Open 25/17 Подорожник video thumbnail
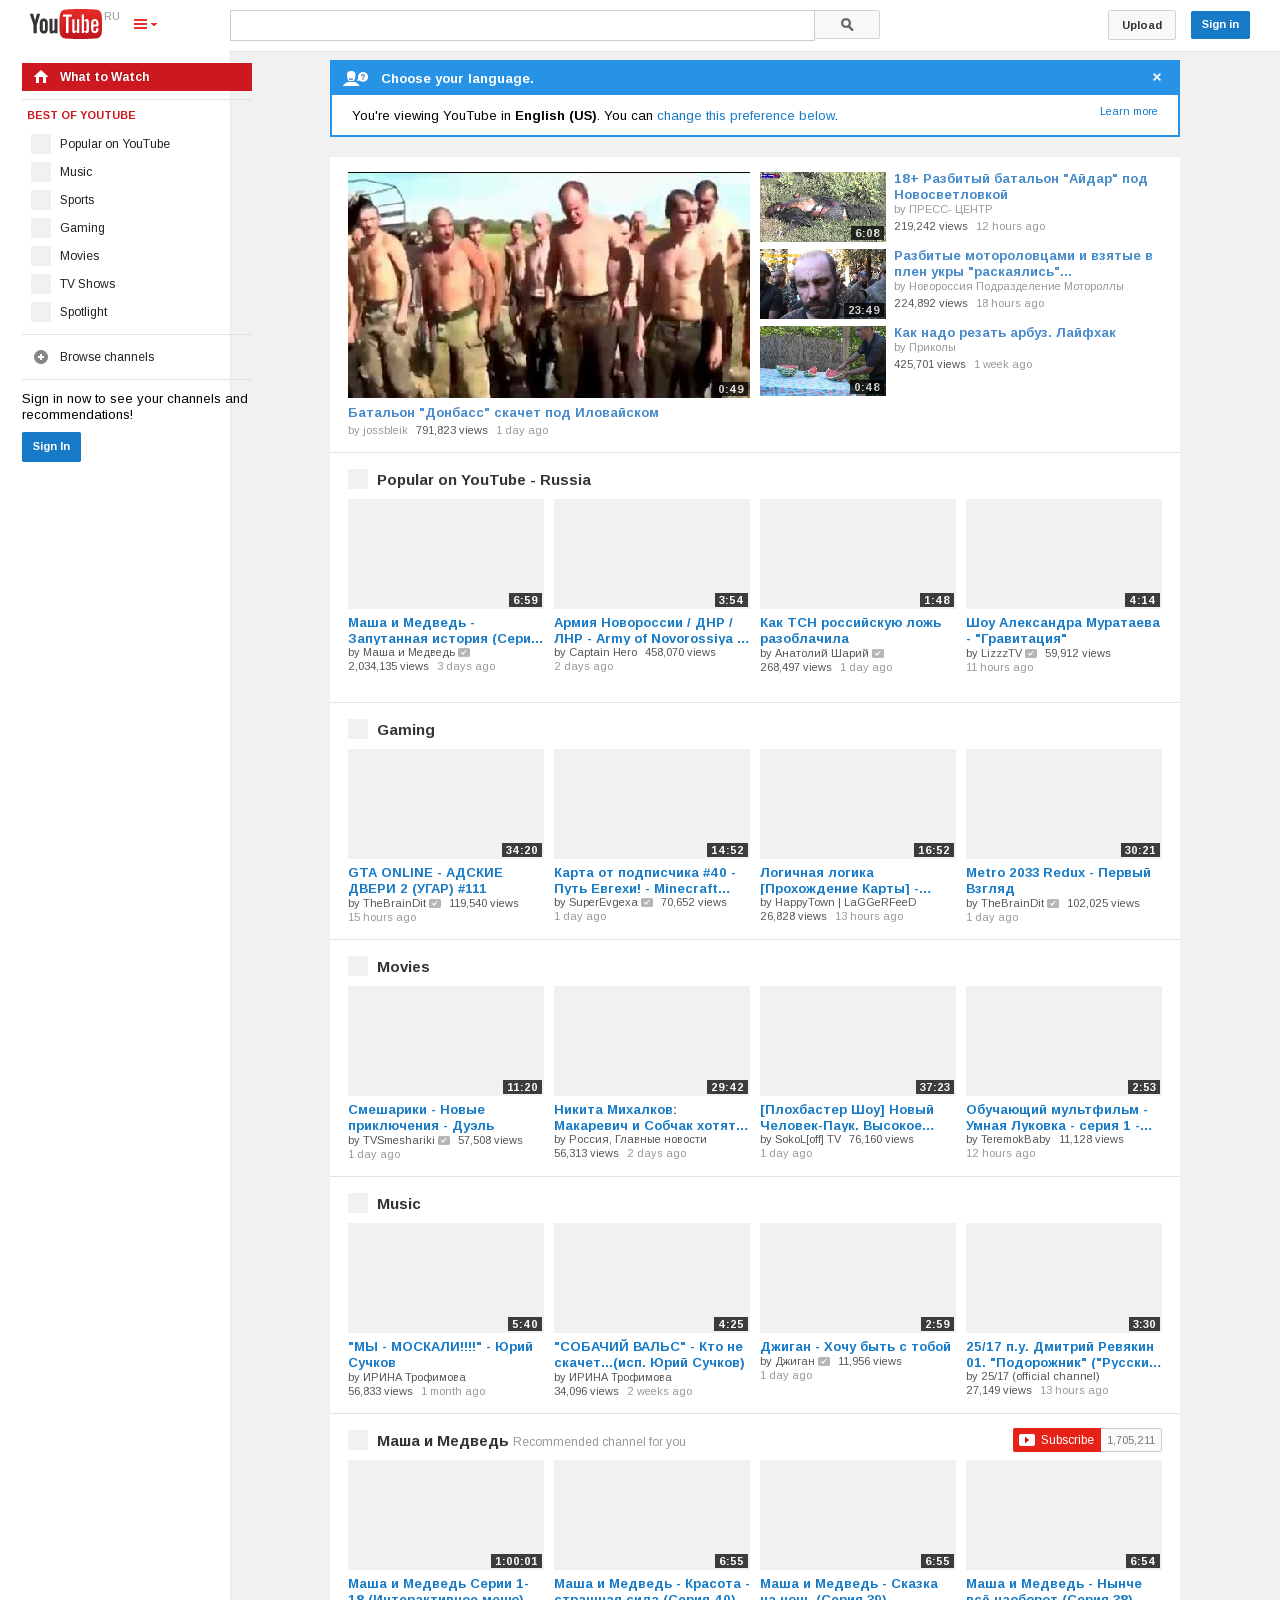Image resolution: width=1280 pixels, height=1600 pixels. pyautogui.click(x=1064, y=1278)
